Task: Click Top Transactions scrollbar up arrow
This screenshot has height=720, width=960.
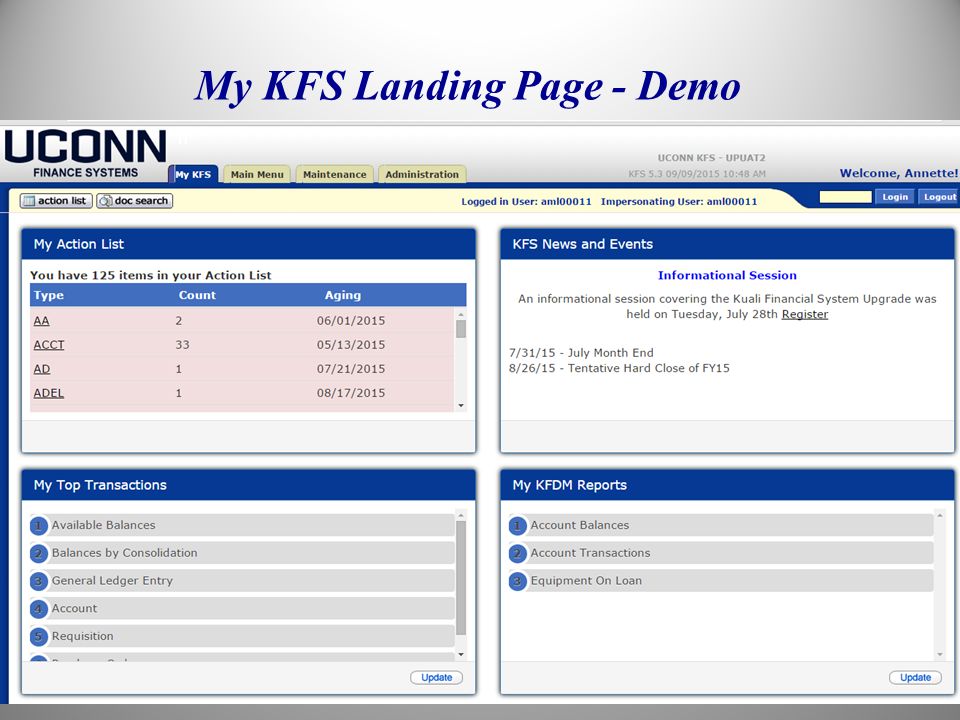Action: click(461, 515)
